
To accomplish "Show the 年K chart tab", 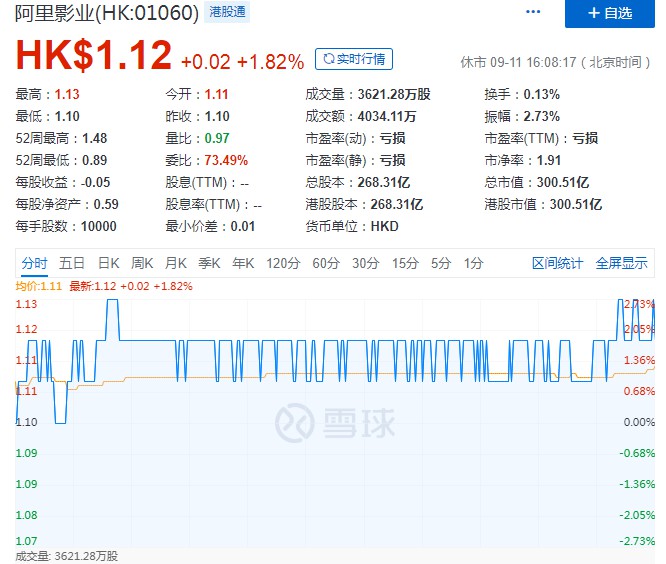I will pyautogui.click(x=243, y=263).
